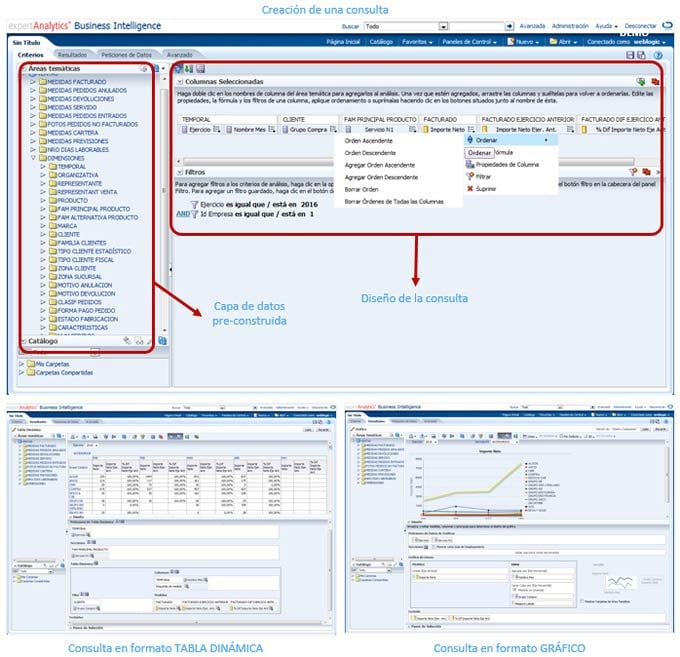Choose Orden Descendente from the sort submenu
The width and height of the screenshot is (680, 657).
pos(370,153)
